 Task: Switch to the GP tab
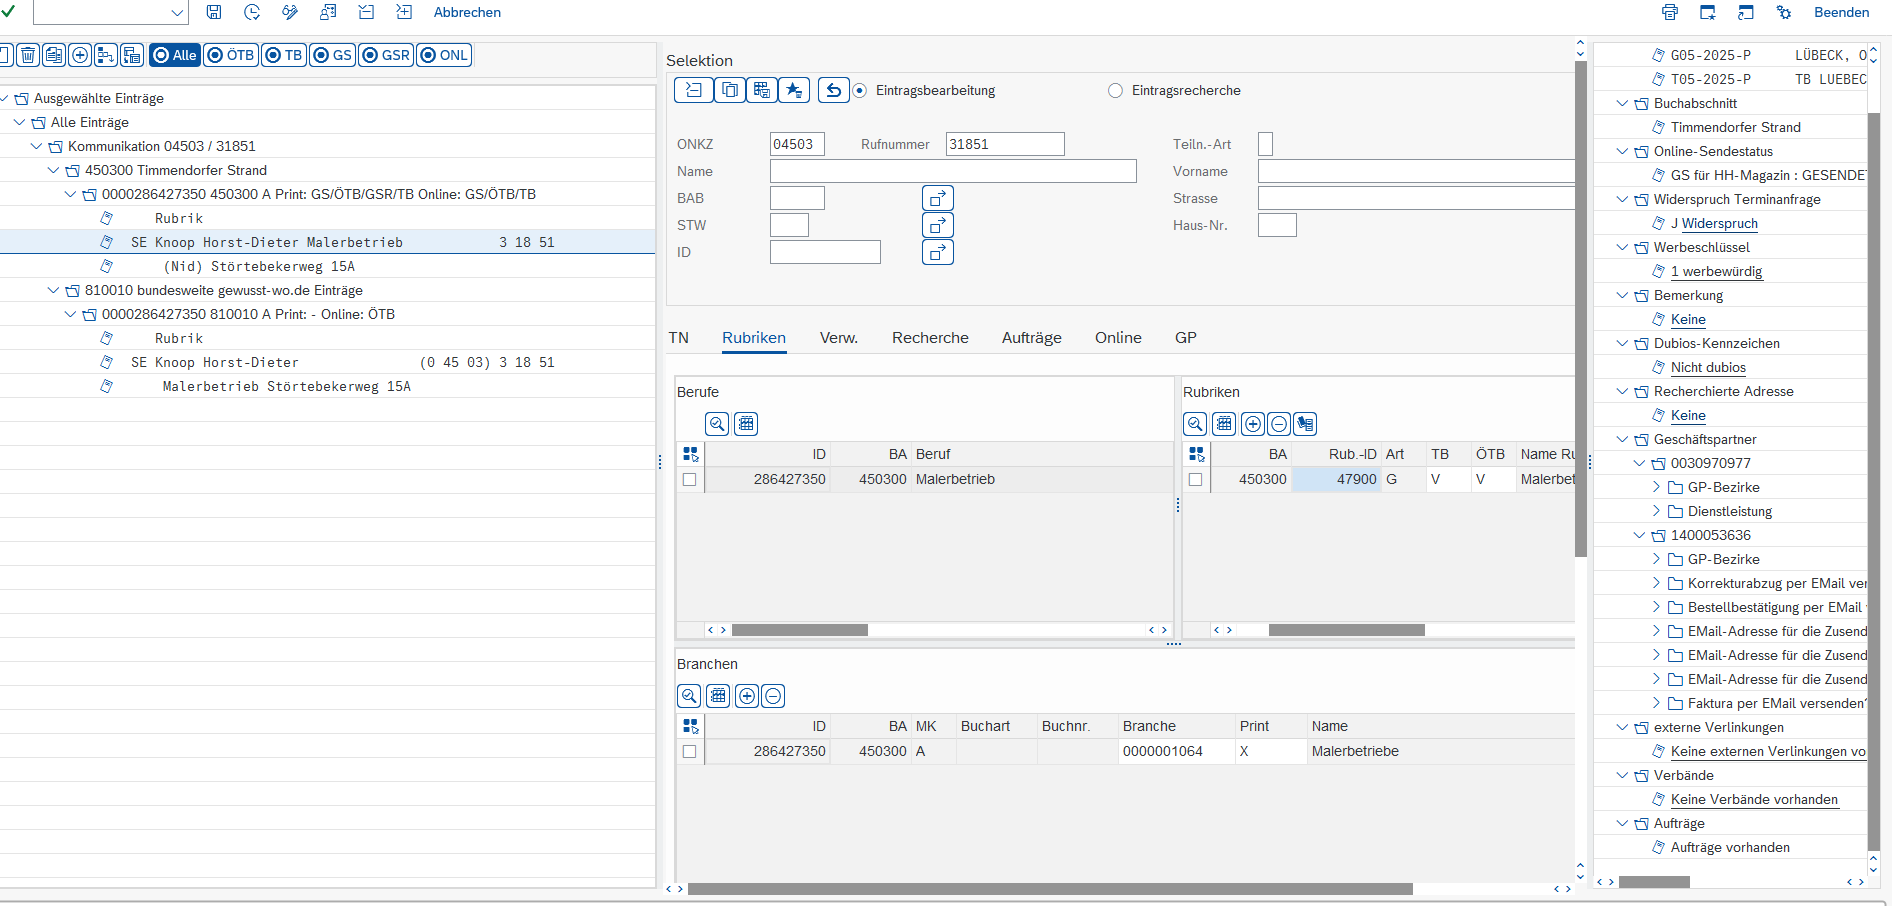click(x=1186, y=338)
